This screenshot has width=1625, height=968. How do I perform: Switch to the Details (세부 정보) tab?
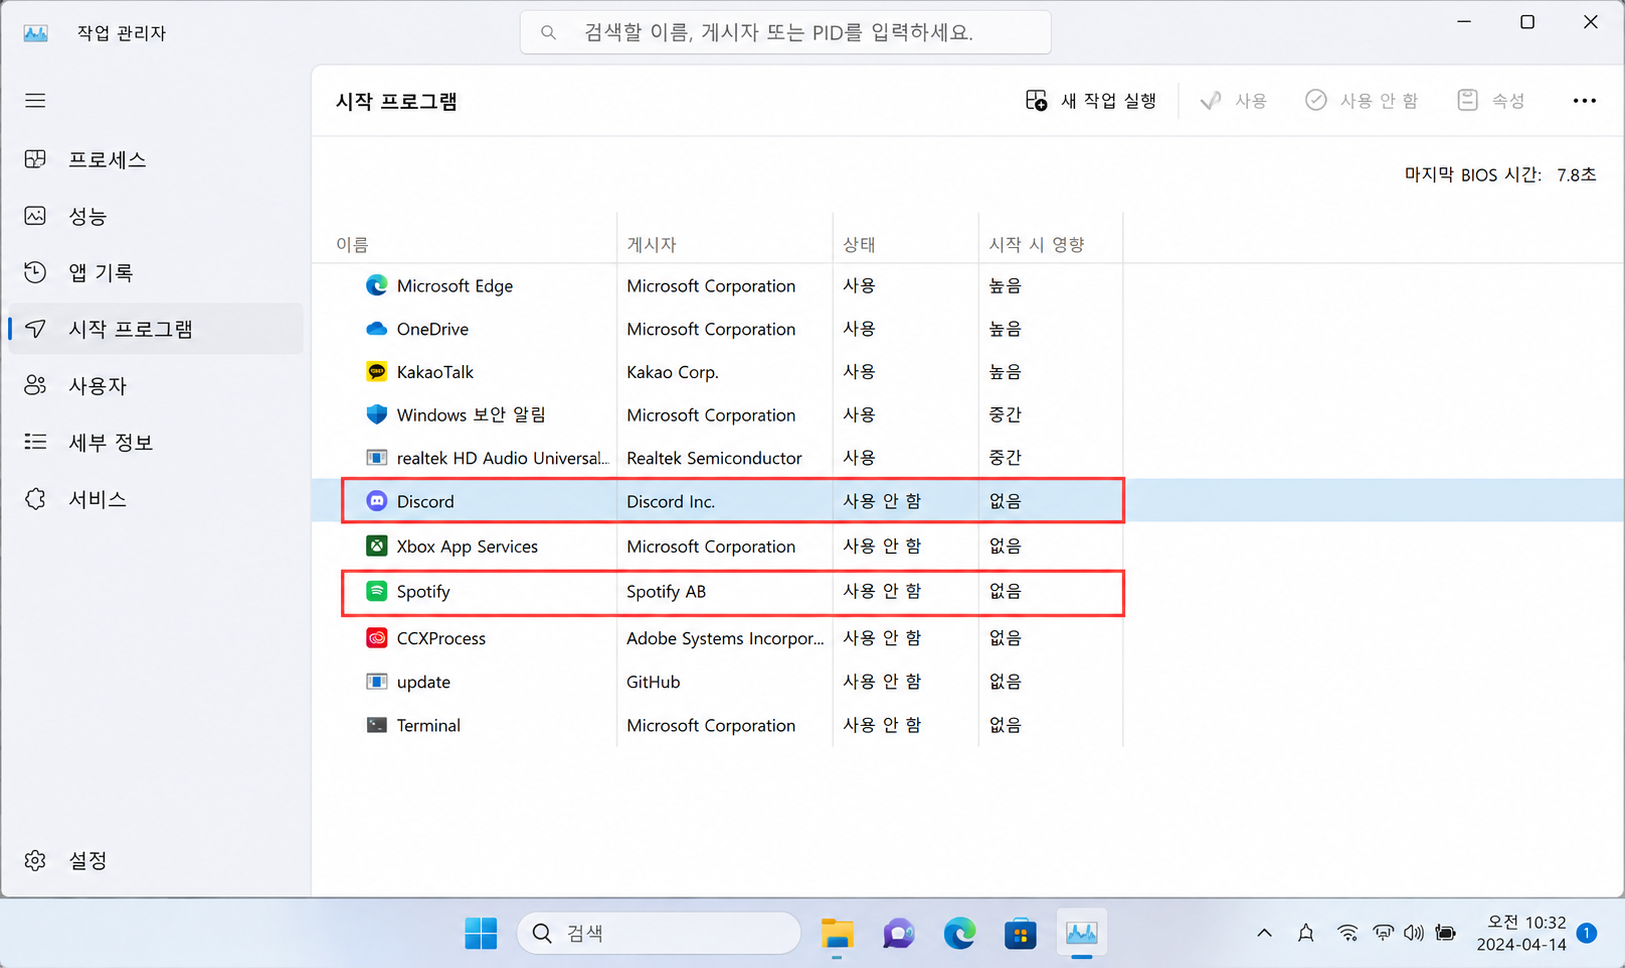155,442
